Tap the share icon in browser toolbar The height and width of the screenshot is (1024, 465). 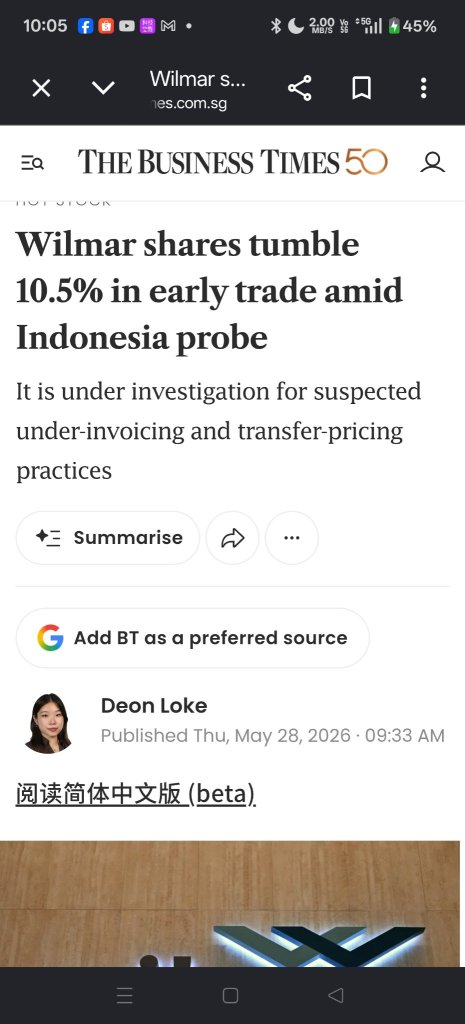(x=300, y=88)
